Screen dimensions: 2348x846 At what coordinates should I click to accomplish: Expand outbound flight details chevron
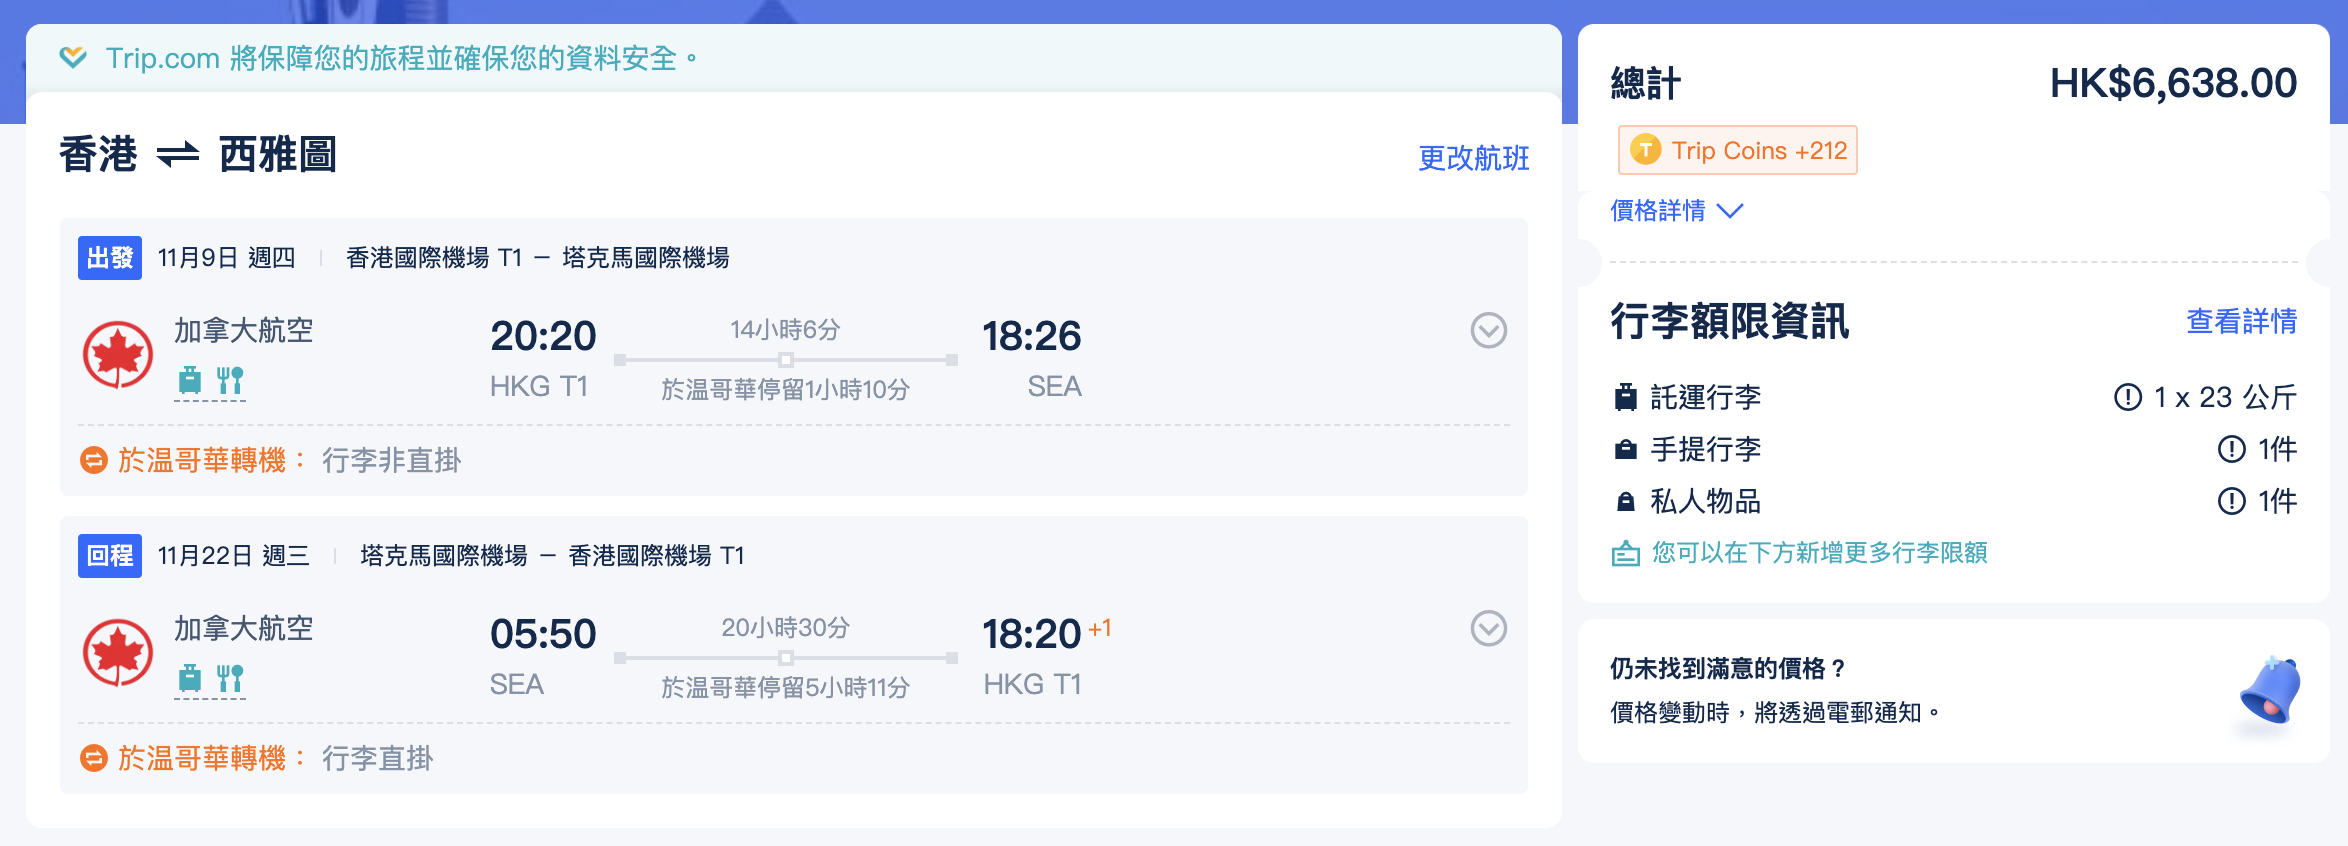1488,330
